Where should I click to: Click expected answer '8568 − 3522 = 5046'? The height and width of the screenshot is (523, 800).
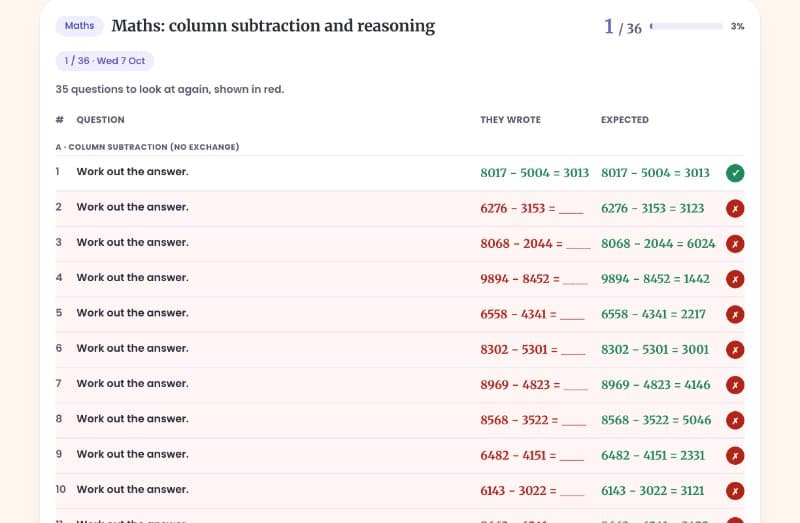[x=656, y=420]
